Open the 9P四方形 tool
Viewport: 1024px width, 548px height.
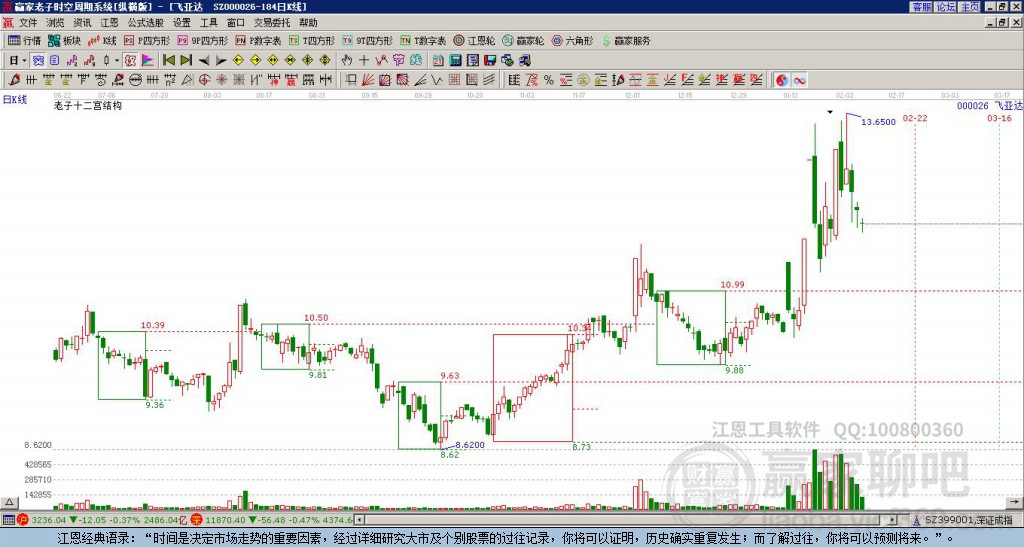203,40
